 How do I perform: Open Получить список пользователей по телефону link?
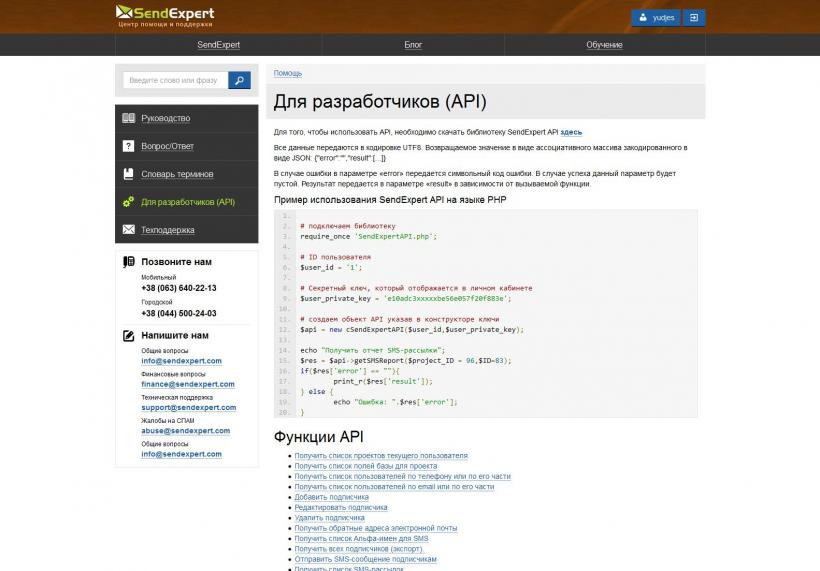click(x=403, y=476)
